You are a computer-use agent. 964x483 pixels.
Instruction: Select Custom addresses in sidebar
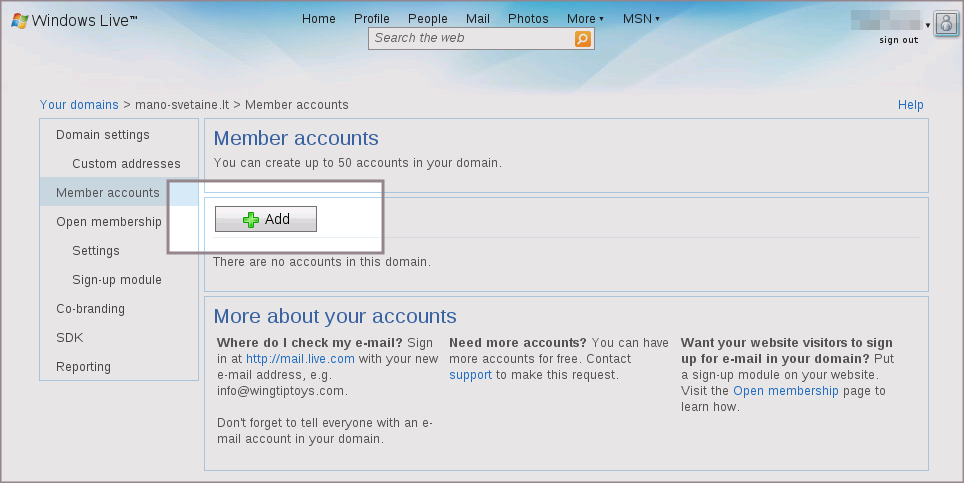tap(126, 164)
